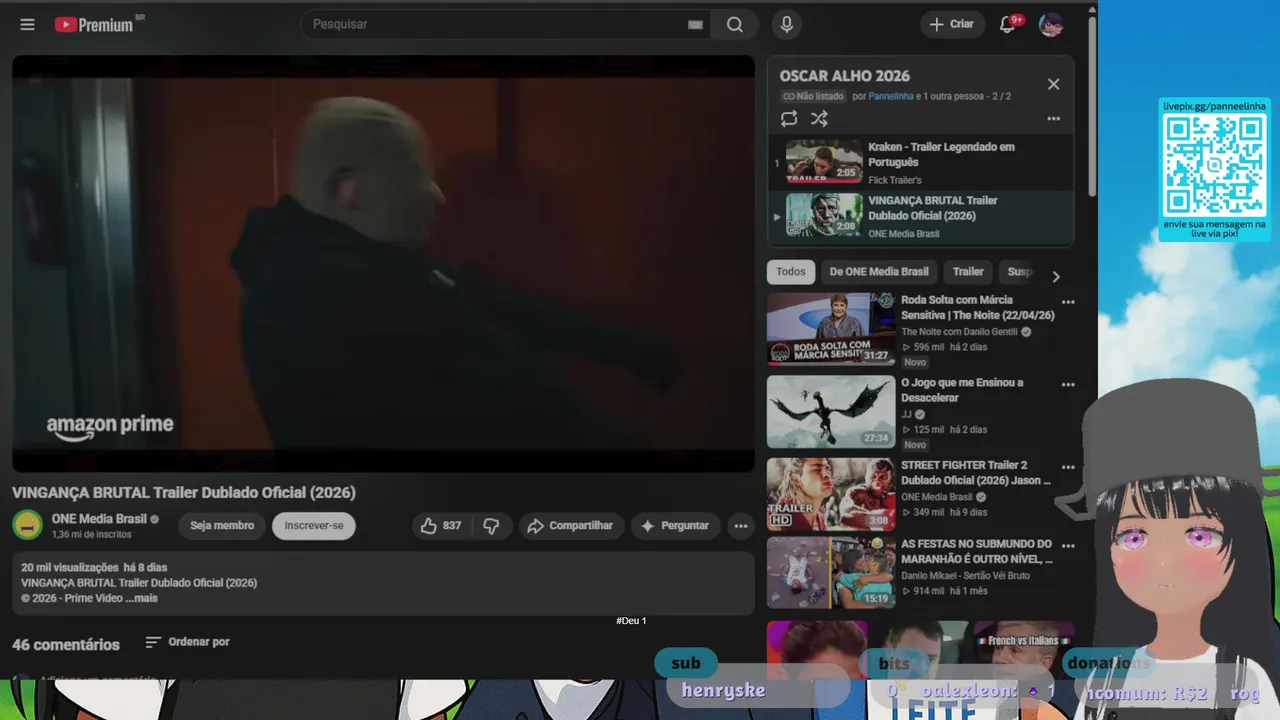Open the on-screen keyboard icon in search

tap(695, 25)
